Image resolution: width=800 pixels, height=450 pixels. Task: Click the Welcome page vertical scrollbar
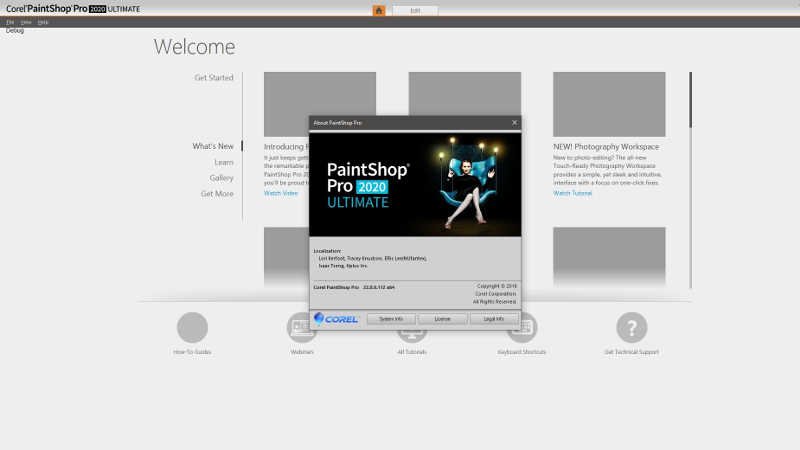click(x=690, y=180)
